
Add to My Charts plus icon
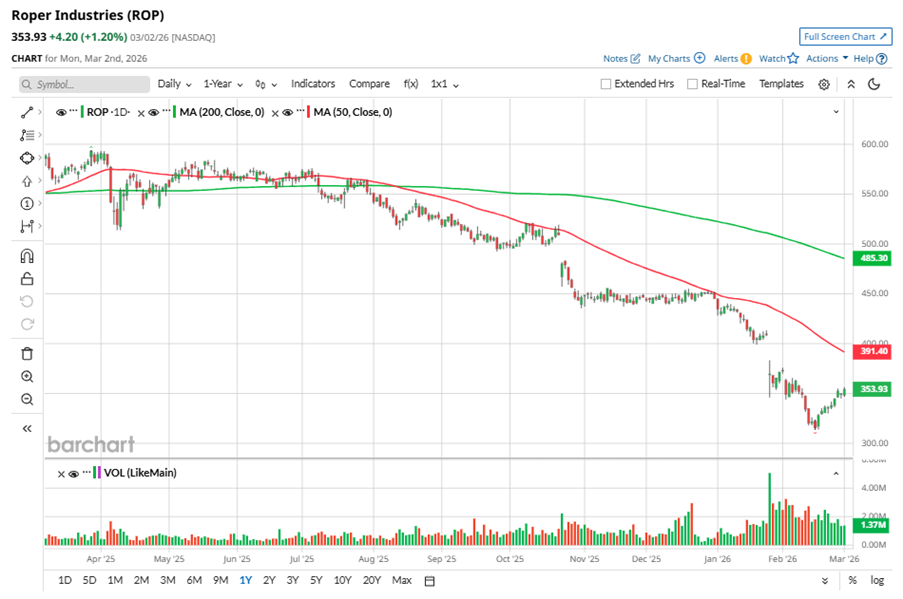coord(699,58)
